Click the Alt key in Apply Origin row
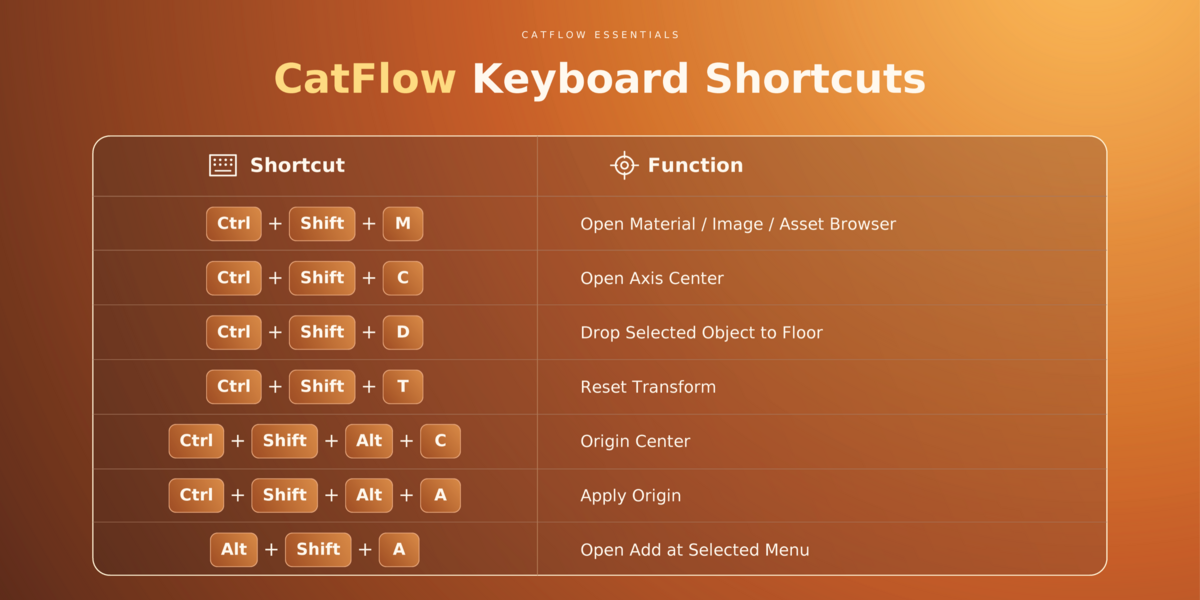The image size is (1200, 600). pos(369,495)
